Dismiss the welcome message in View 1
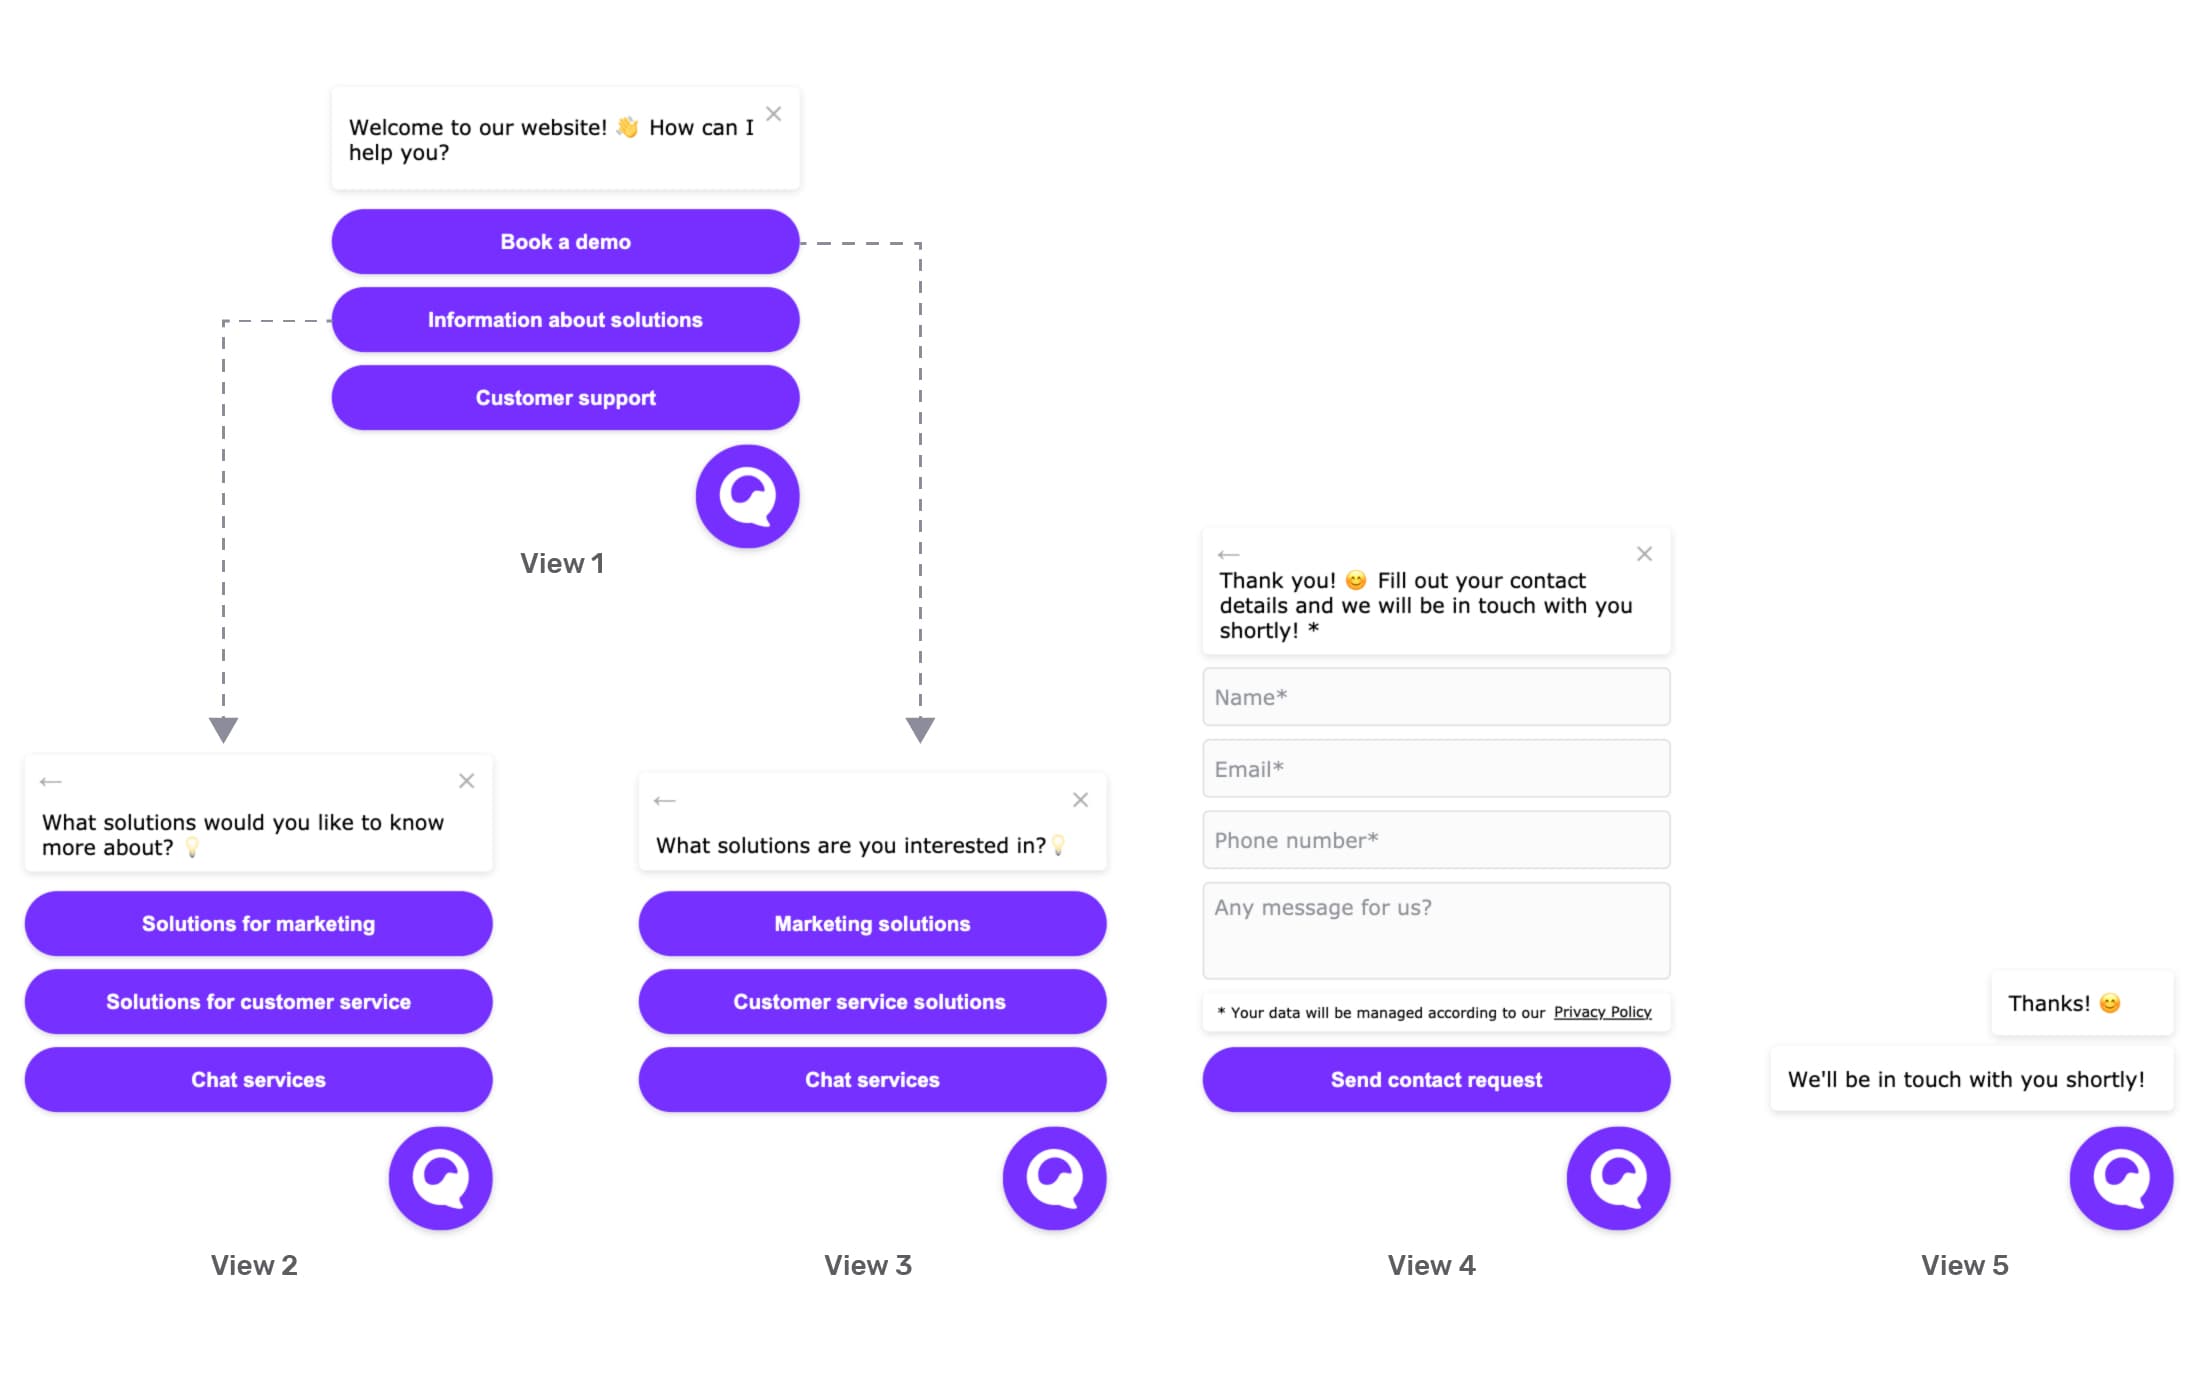Screen dimensions: 2200x1400 pyautogui.click(x=773, y=113)
